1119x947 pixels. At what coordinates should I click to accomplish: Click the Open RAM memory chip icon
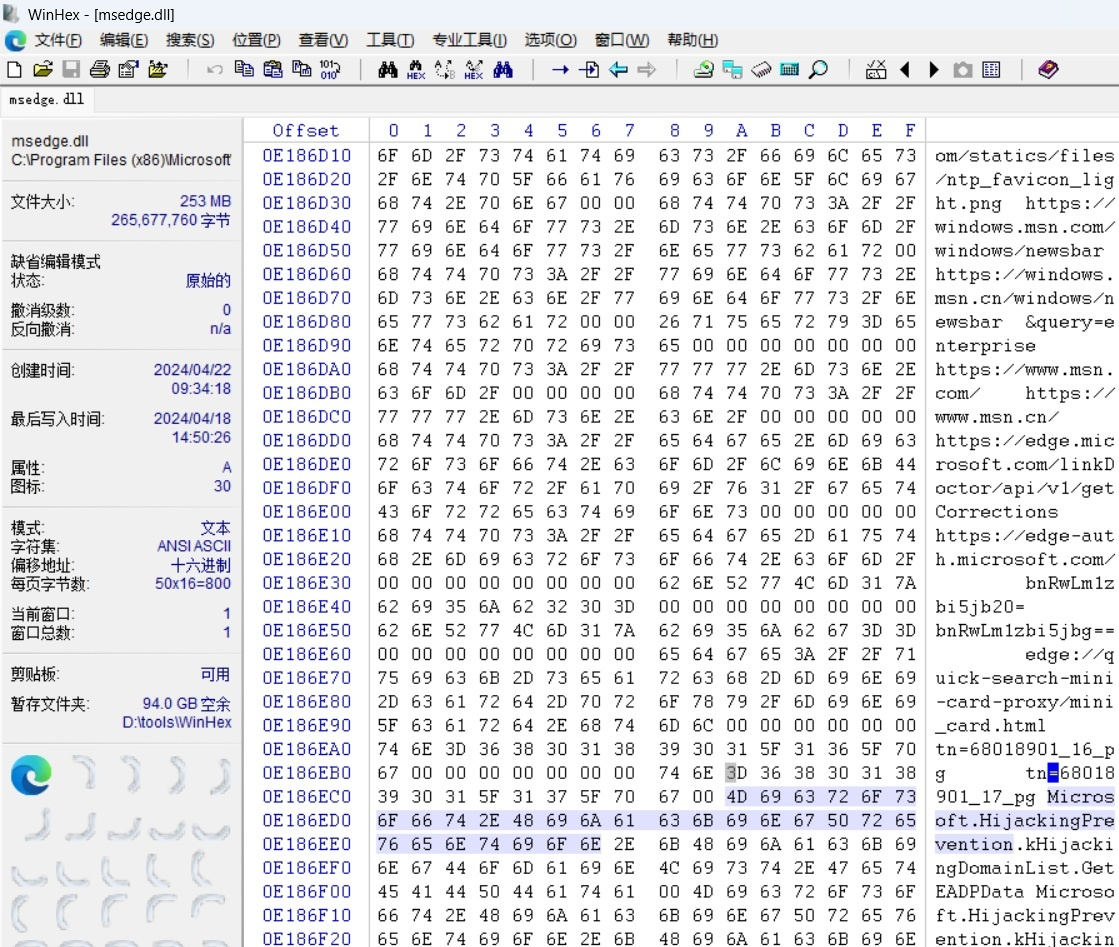761,70
